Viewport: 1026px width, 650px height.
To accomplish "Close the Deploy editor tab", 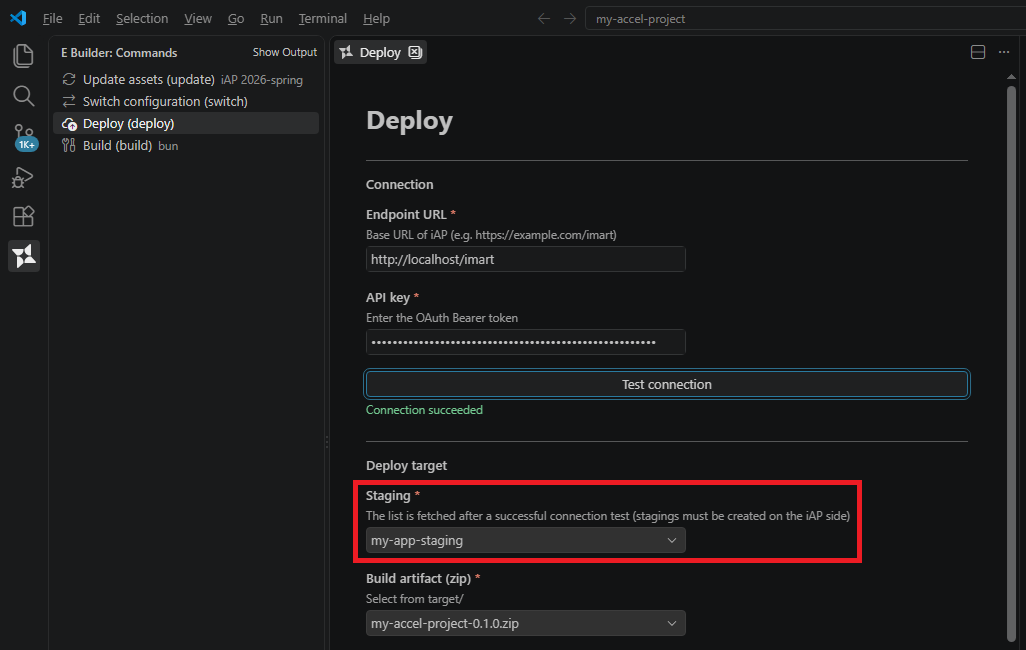I will (x=416, y=52).
